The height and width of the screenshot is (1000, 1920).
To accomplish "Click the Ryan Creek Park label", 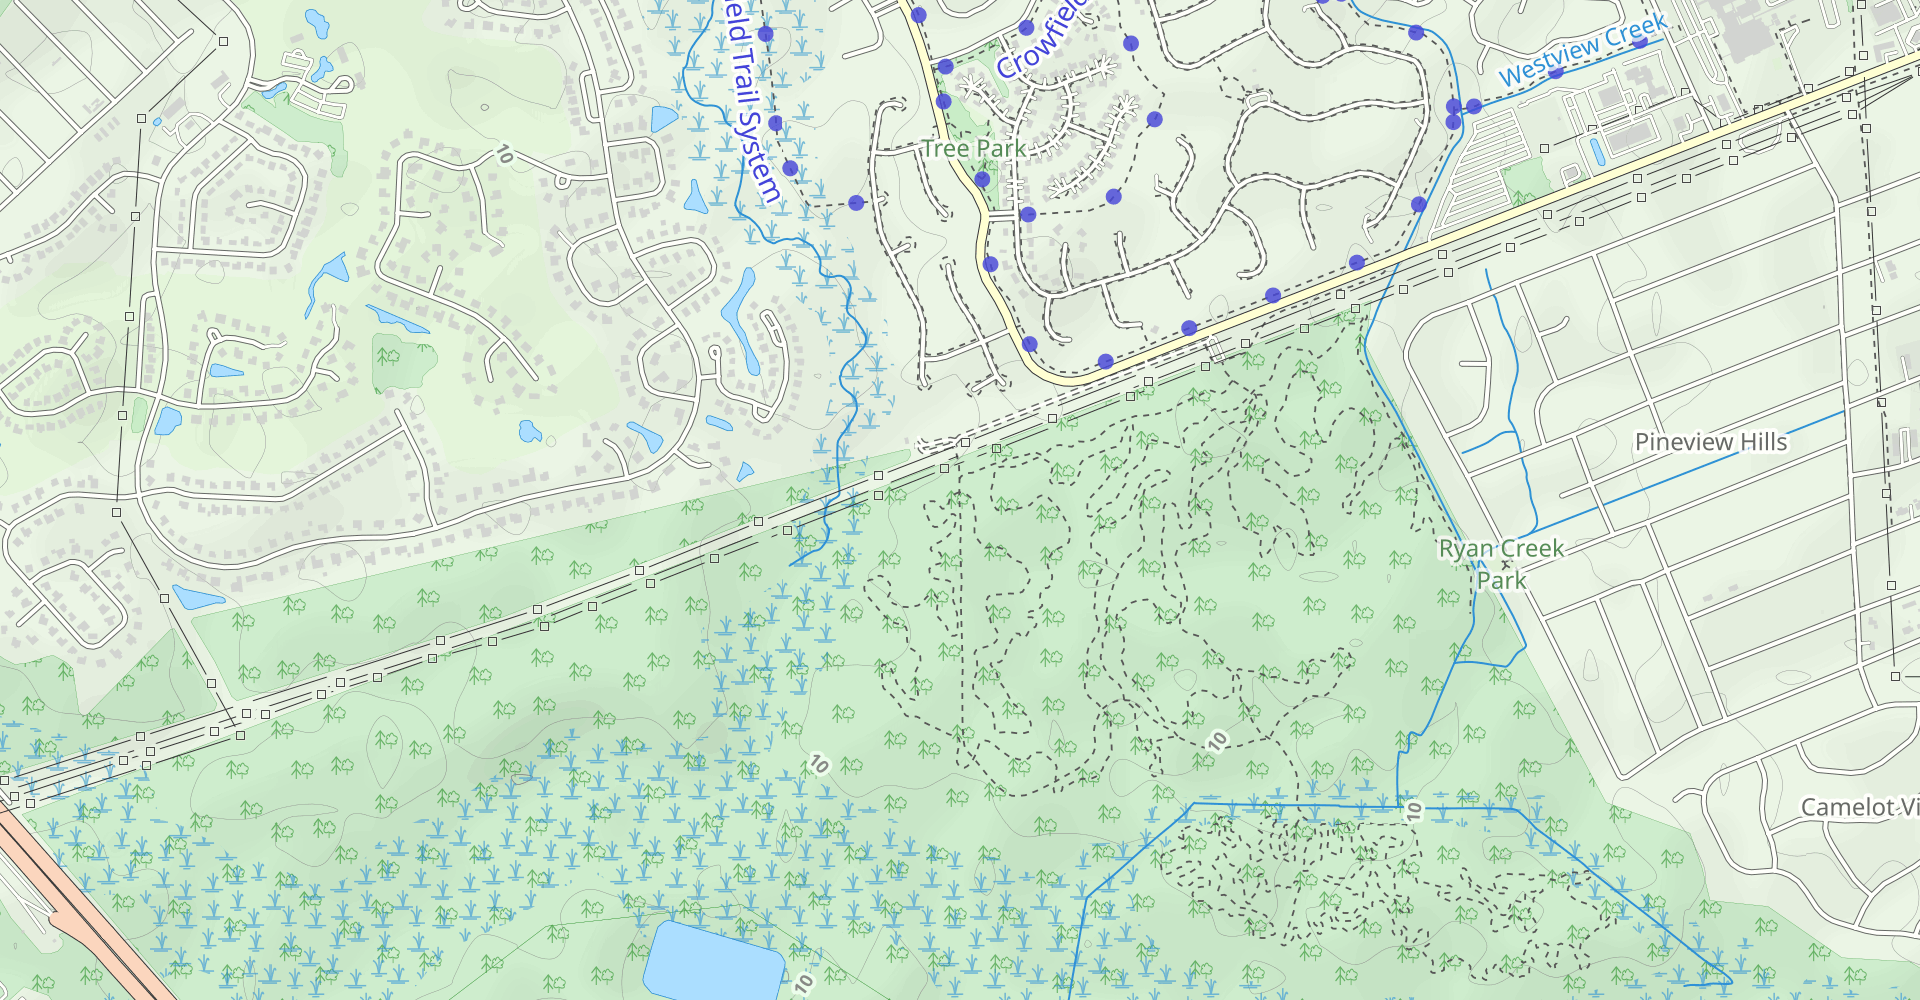I will [1501, 564].
